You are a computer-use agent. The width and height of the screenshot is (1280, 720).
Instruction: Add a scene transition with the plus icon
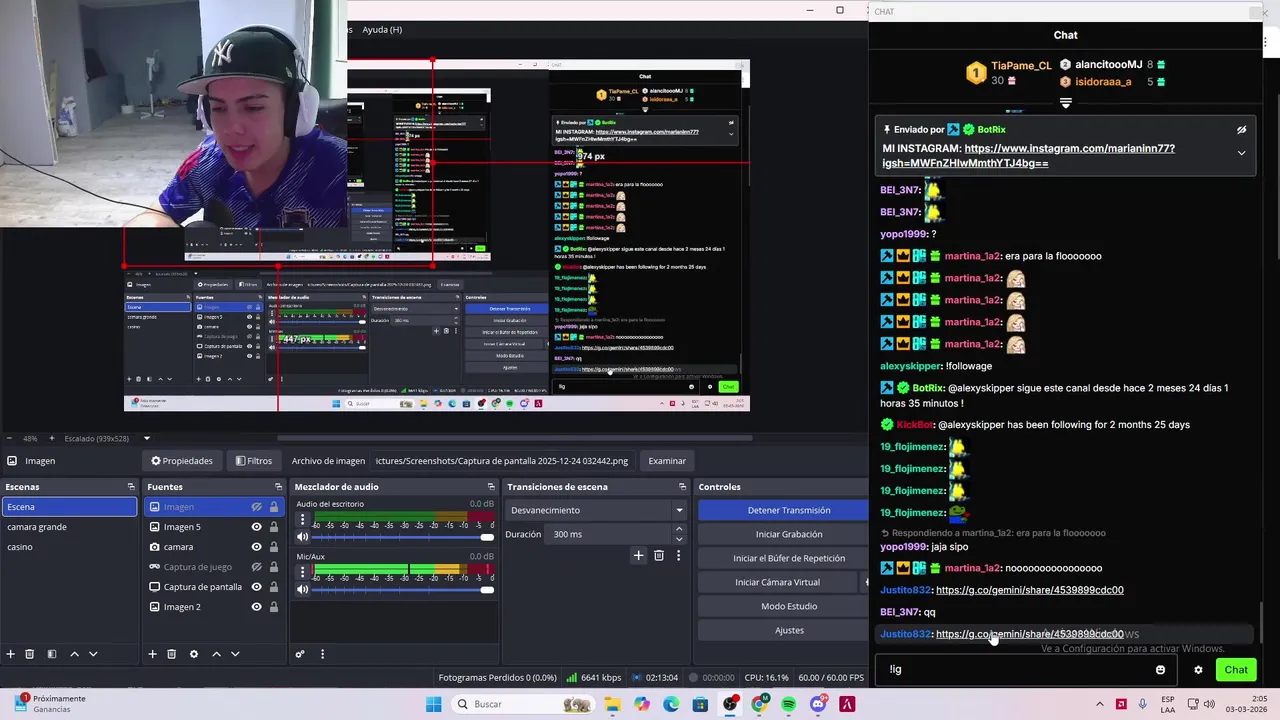(638, 555)
